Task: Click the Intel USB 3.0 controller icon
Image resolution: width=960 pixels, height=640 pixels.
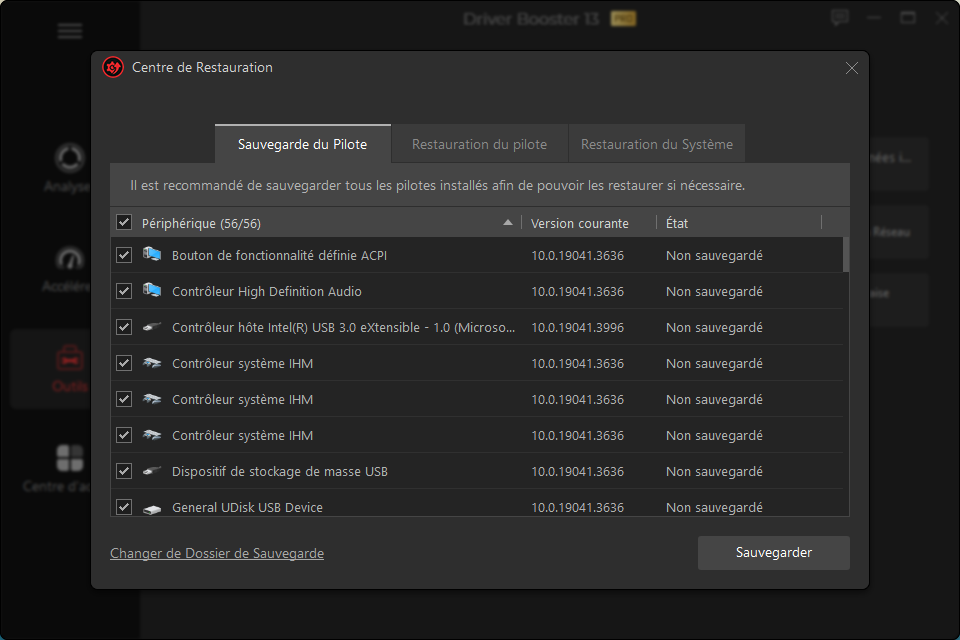Action: [x=152, y=327]
